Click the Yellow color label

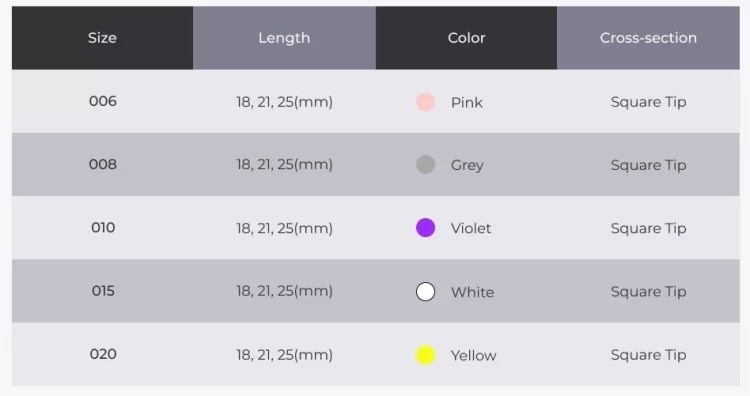pyautogui.click(x=474, y=355)
